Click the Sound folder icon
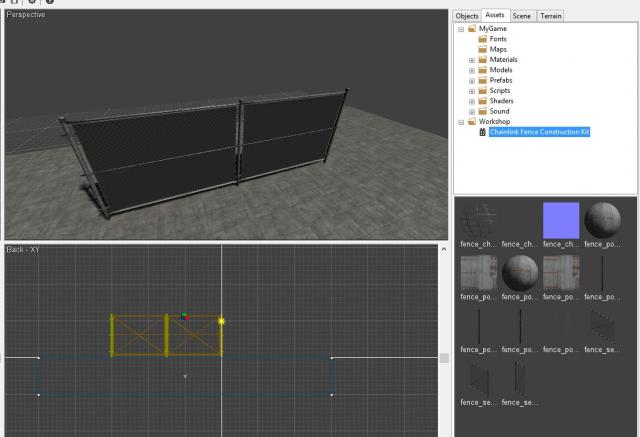Screen dimensions: 640x437 [482, 112]
